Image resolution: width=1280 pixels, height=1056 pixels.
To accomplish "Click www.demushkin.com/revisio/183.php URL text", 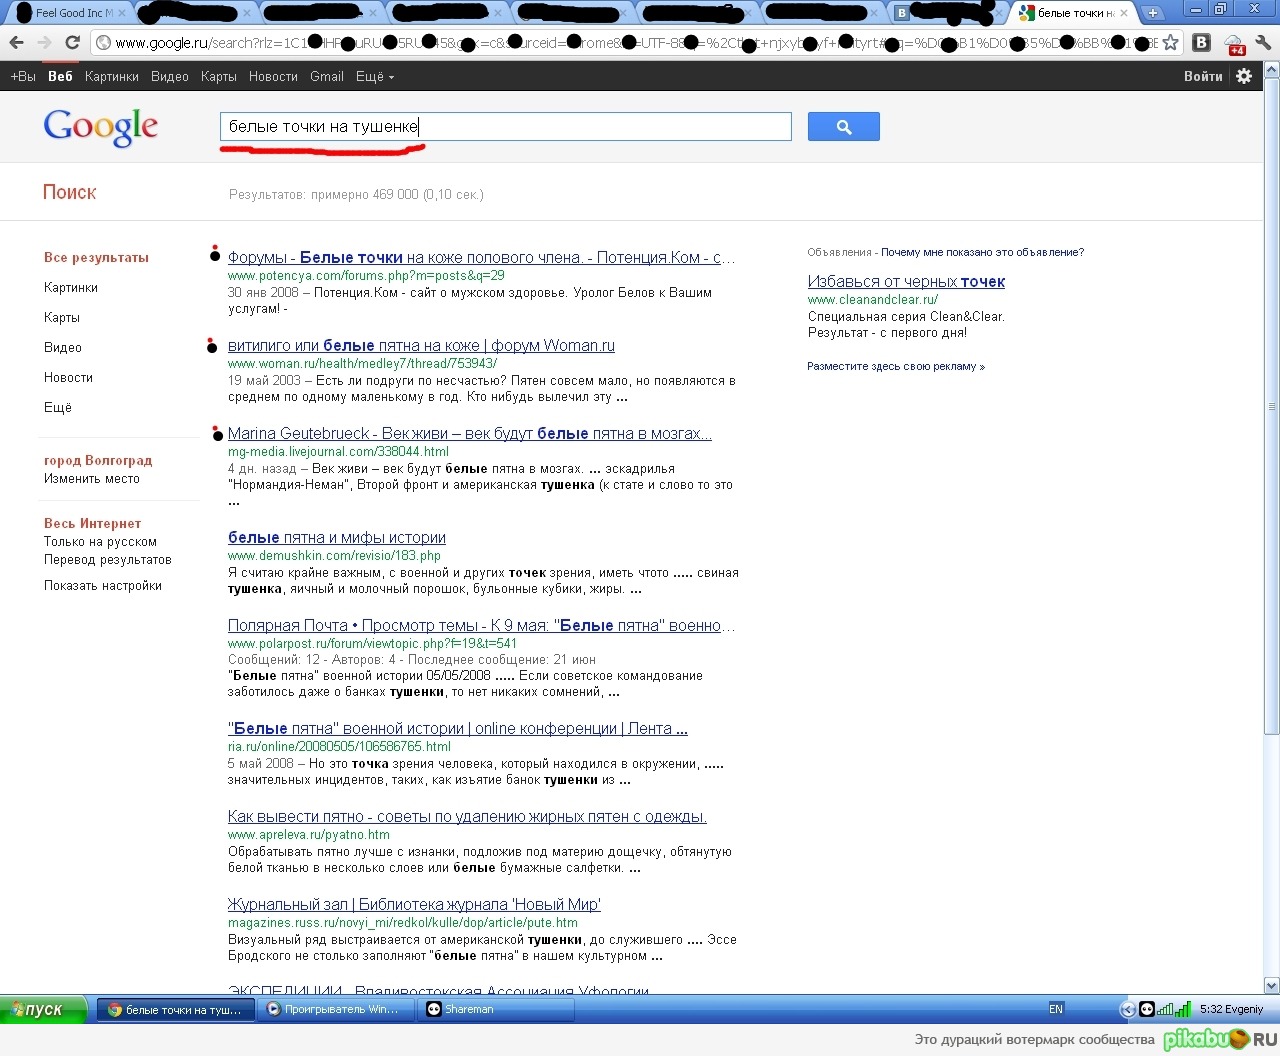I will coord(334,555).
